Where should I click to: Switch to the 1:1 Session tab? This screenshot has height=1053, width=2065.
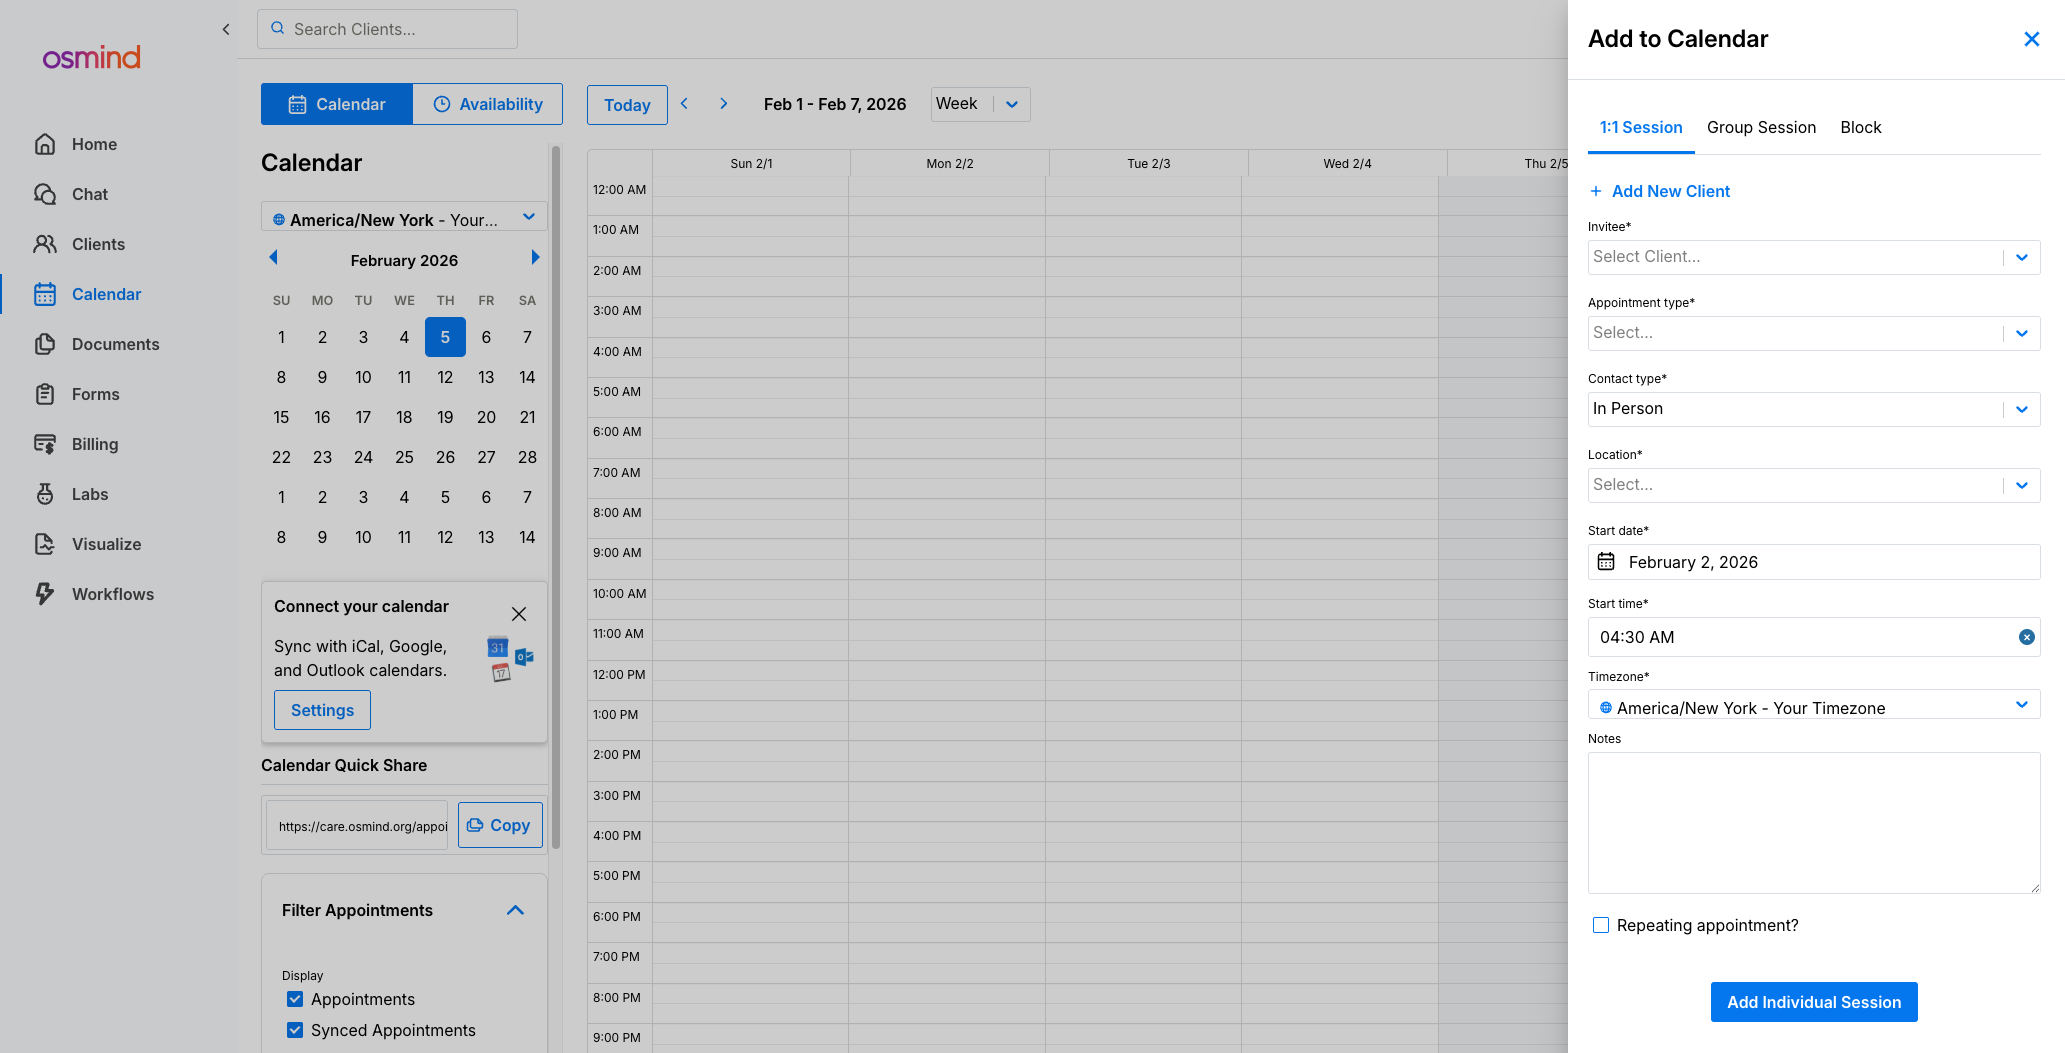coord(1641,128)
